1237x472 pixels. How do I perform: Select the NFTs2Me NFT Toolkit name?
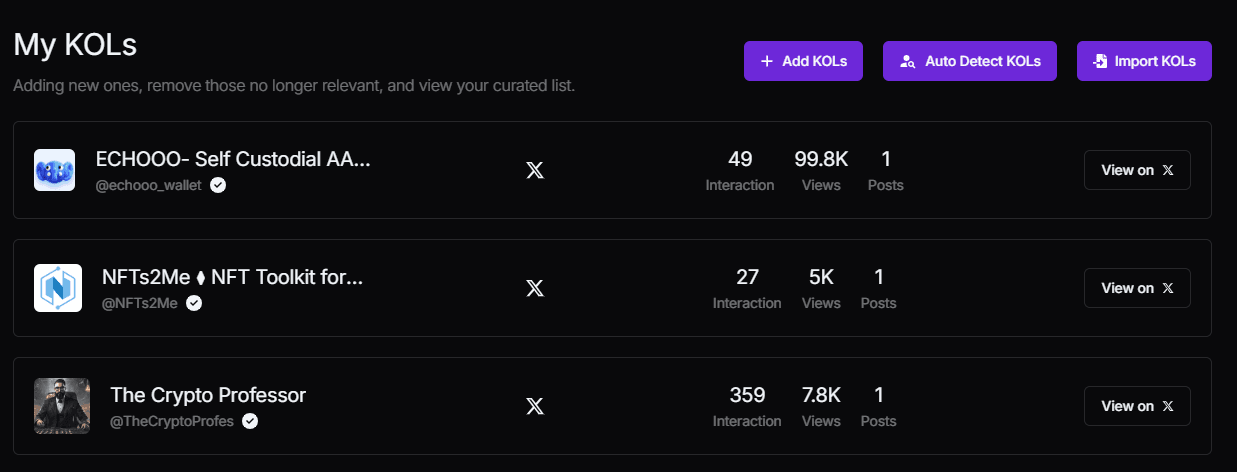232,277
